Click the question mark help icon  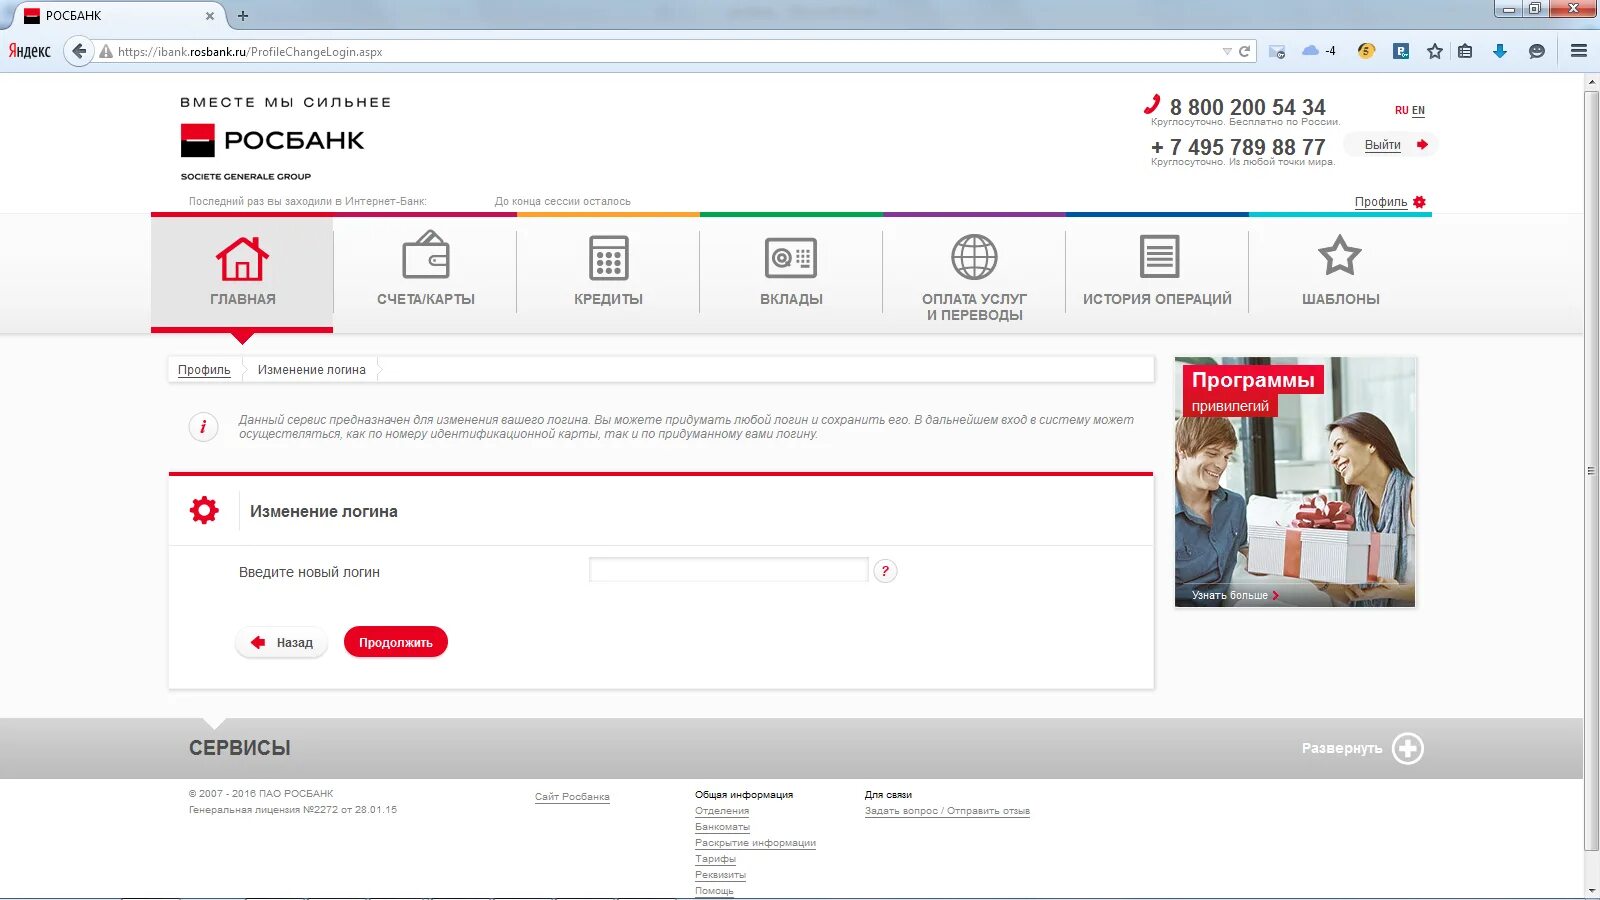coord(885,571)
